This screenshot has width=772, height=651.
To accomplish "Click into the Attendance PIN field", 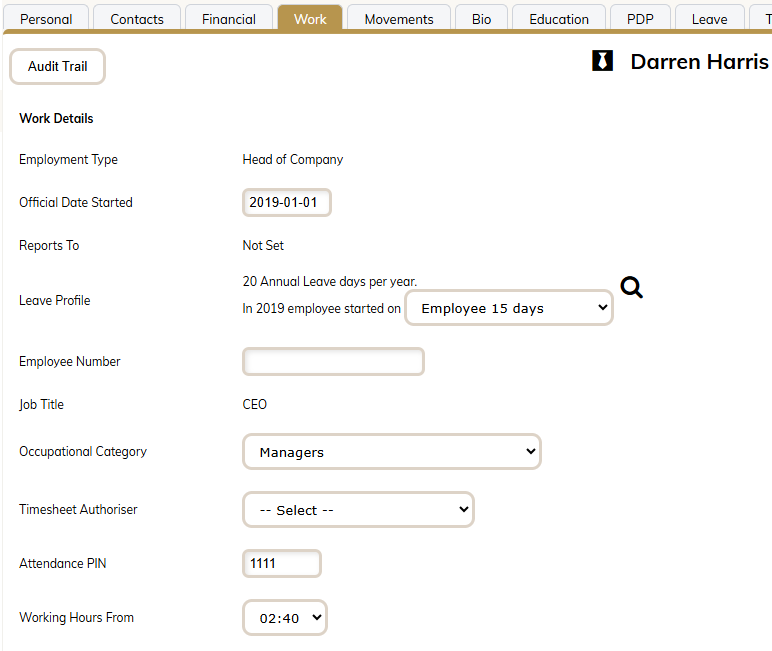I will point(282,564).
